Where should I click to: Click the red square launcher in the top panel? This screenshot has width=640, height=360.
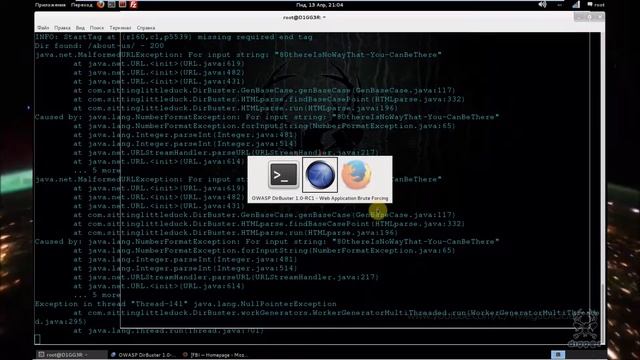(x=122, y=5)
